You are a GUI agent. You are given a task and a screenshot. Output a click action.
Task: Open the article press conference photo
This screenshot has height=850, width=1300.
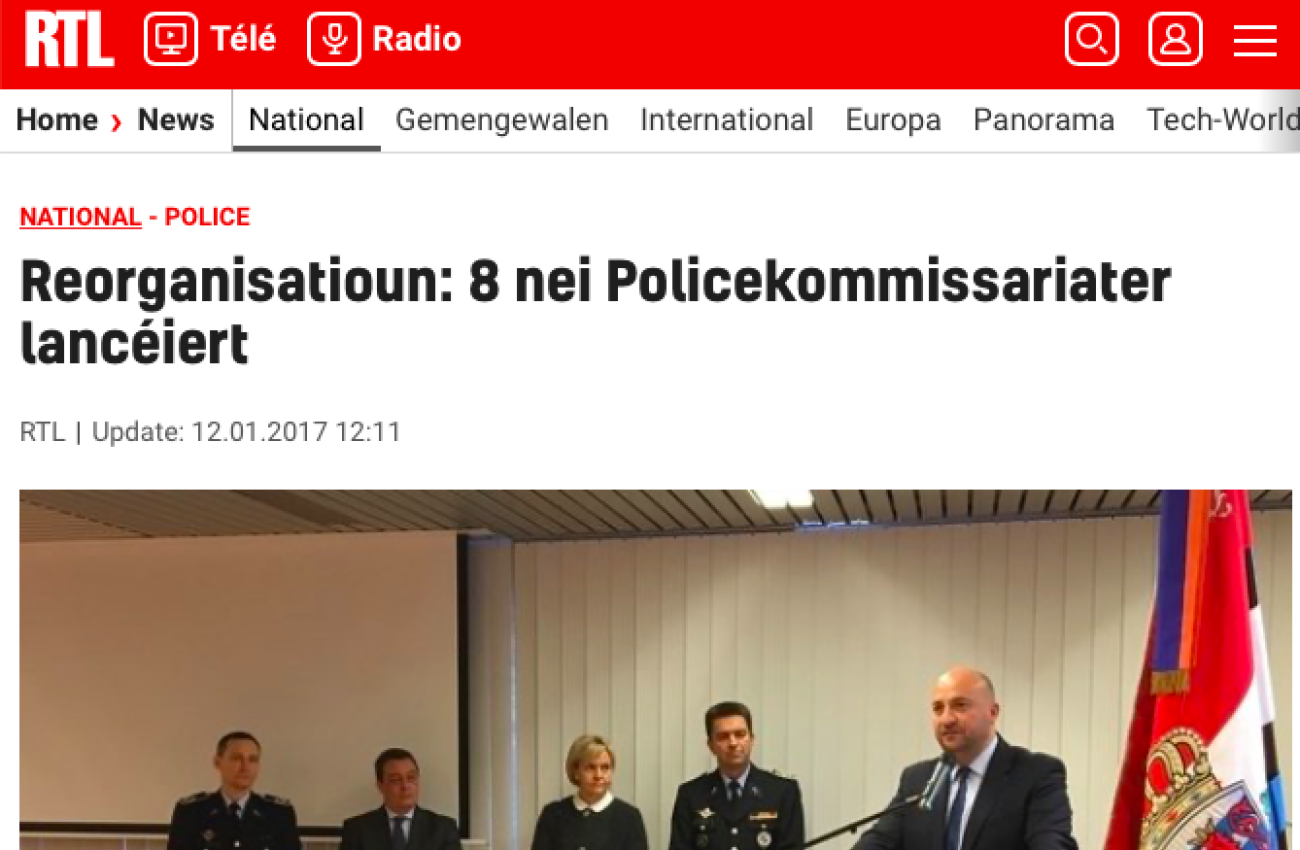click(x=656, y=670)
